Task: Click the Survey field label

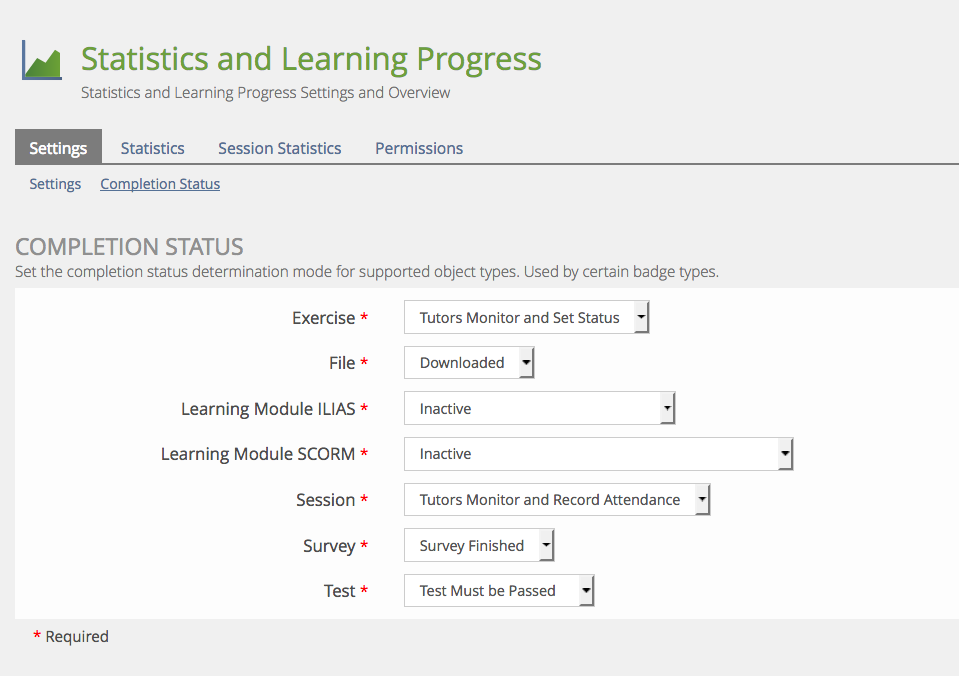Action: (x=329, y=546)
